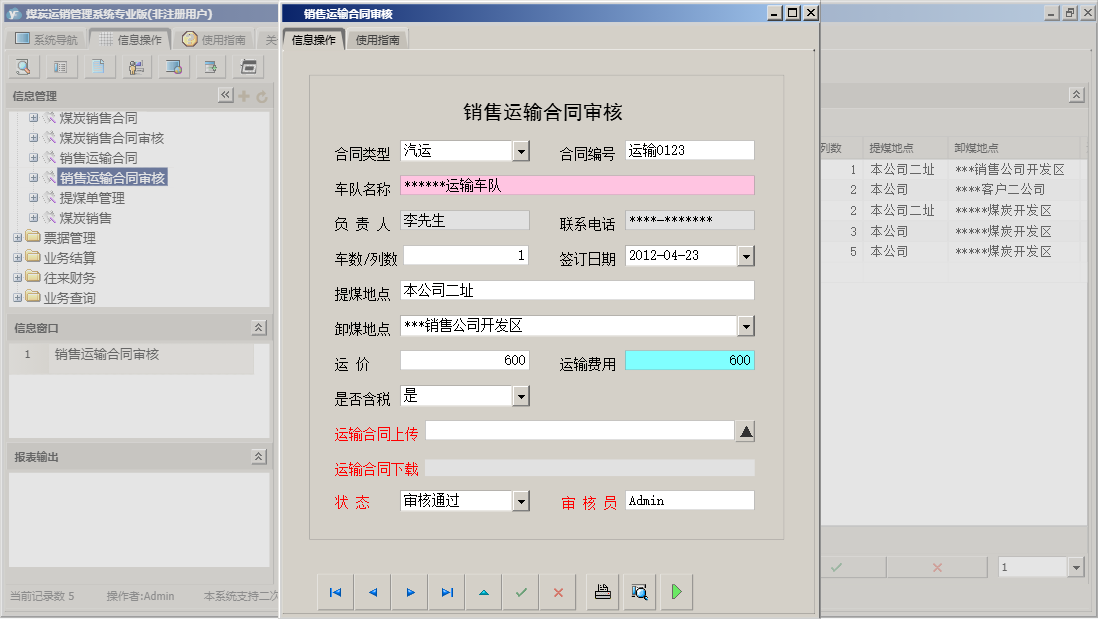Print the contract using the printer icon
This screenshot has width=1098, height=620.
pyautogui.click(x=602, y=592)
